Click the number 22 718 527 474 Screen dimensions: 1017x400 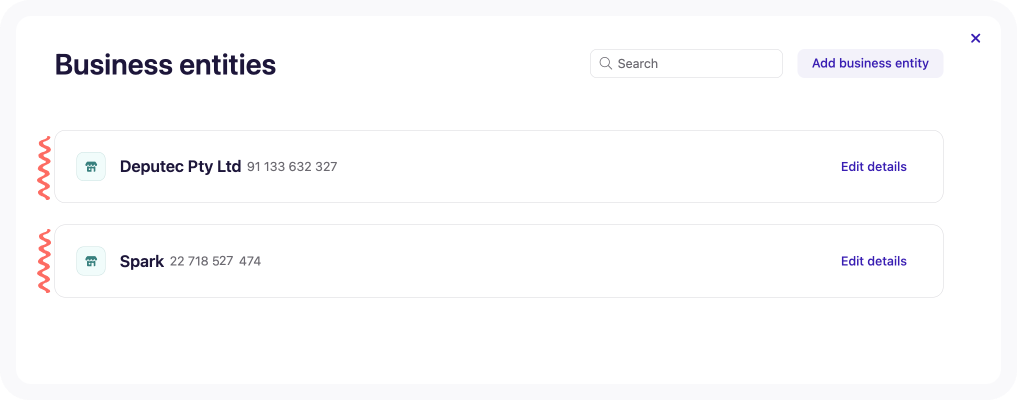215,261
